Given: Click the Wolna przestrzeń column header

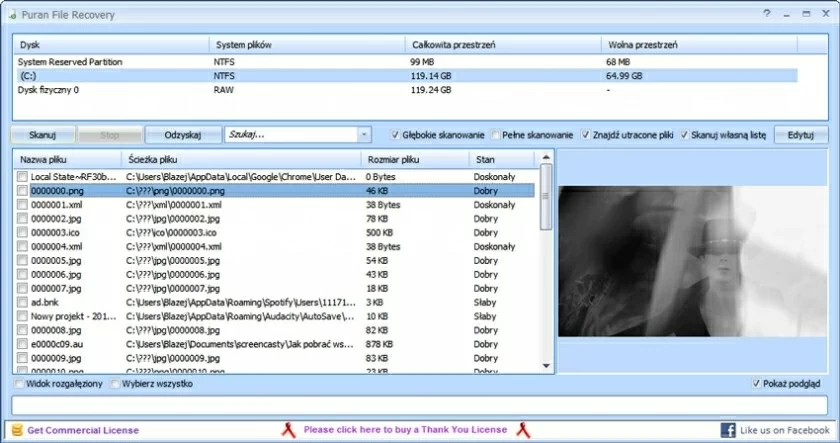Looking at the screenshot, I should [699, 45].
